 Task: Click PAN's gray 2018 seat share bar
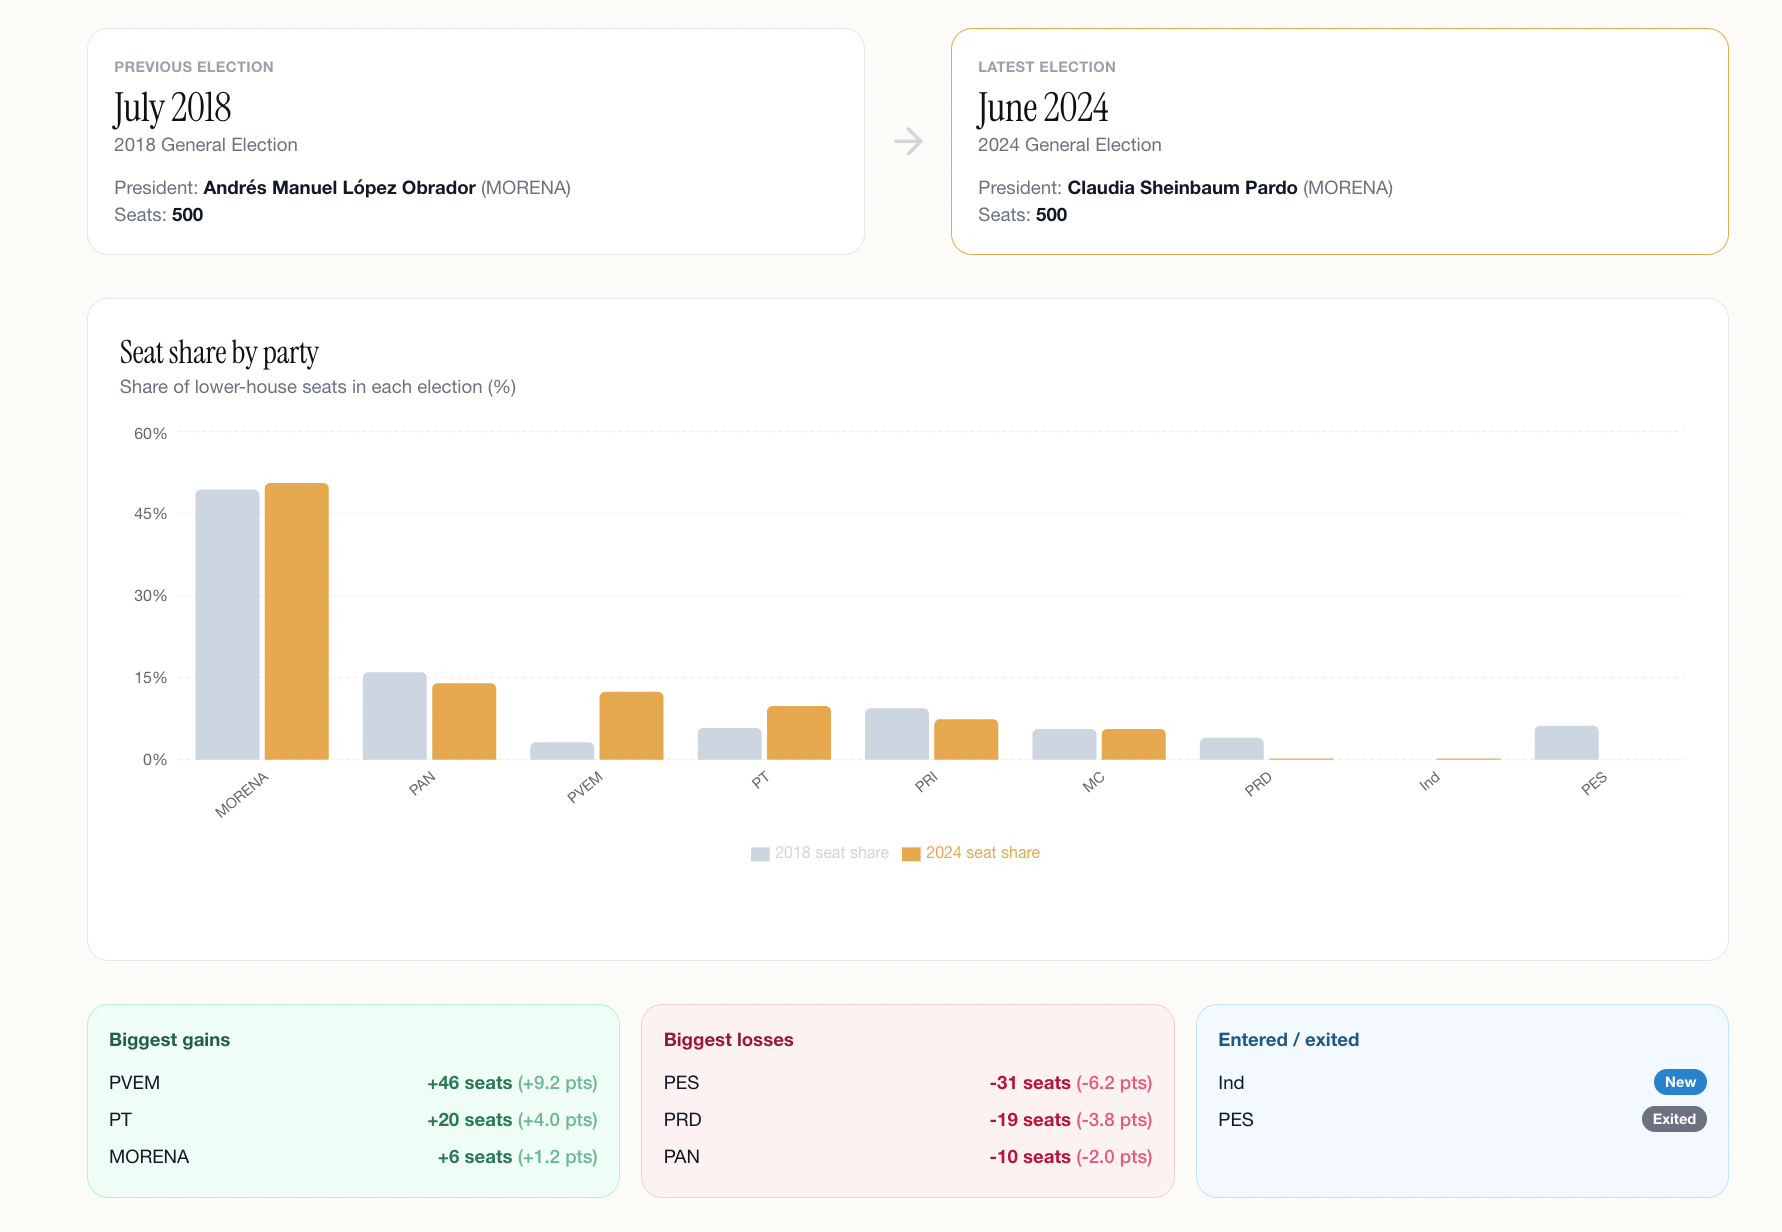point(394,716)
